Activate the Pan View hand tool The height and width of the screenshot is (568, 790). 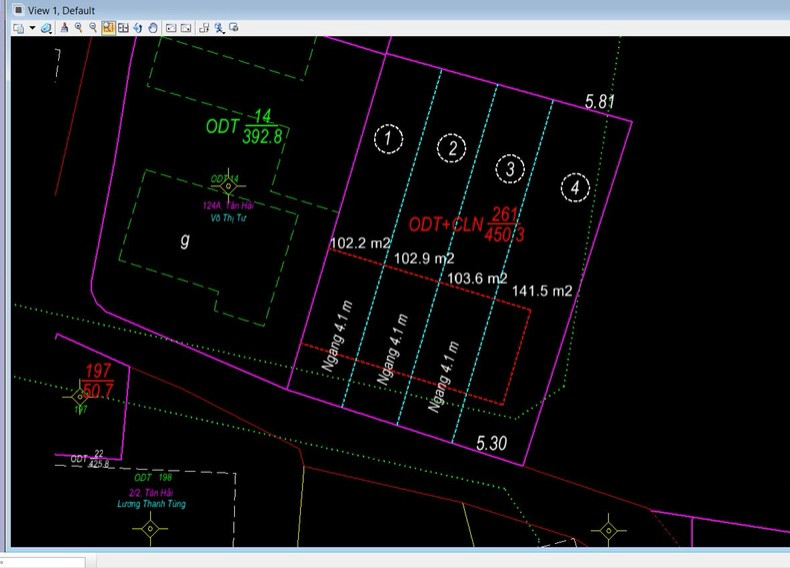point(153,28)
